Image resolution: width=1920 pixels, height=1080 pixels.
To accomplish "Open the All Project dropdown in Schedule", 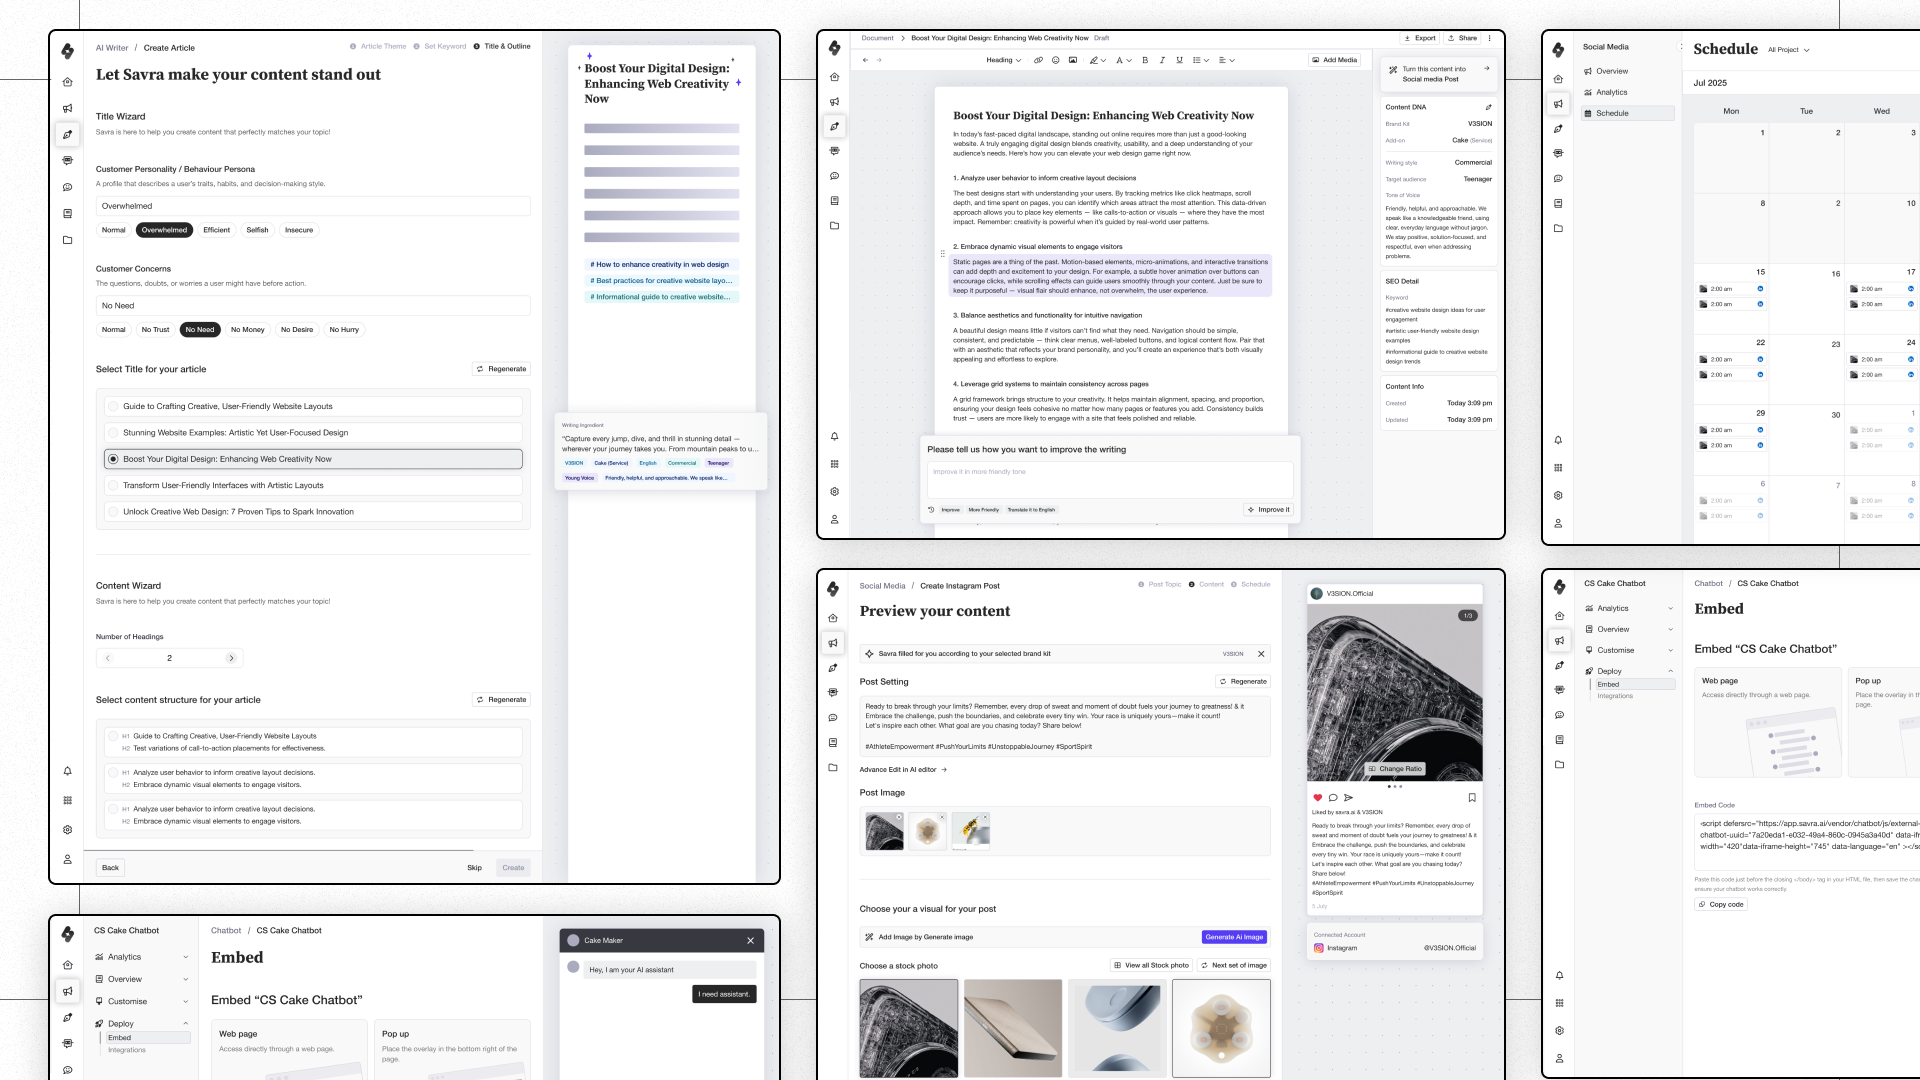I will pos(1788,50).
